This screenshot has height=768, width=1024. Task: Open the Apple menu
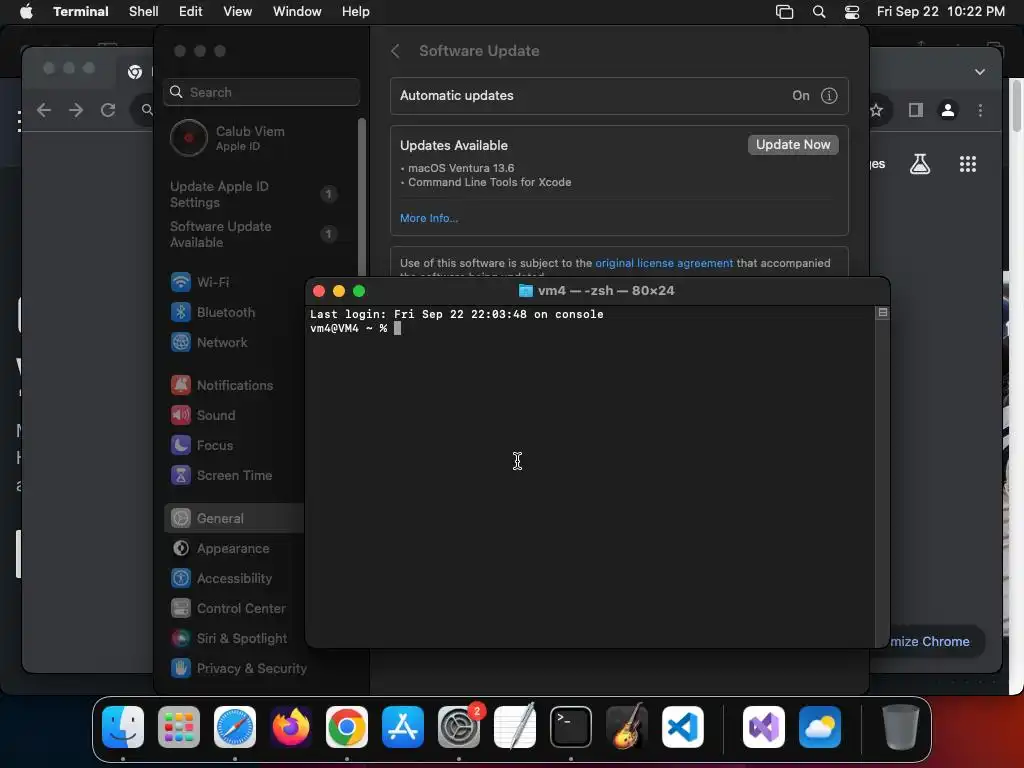(26, 12)
